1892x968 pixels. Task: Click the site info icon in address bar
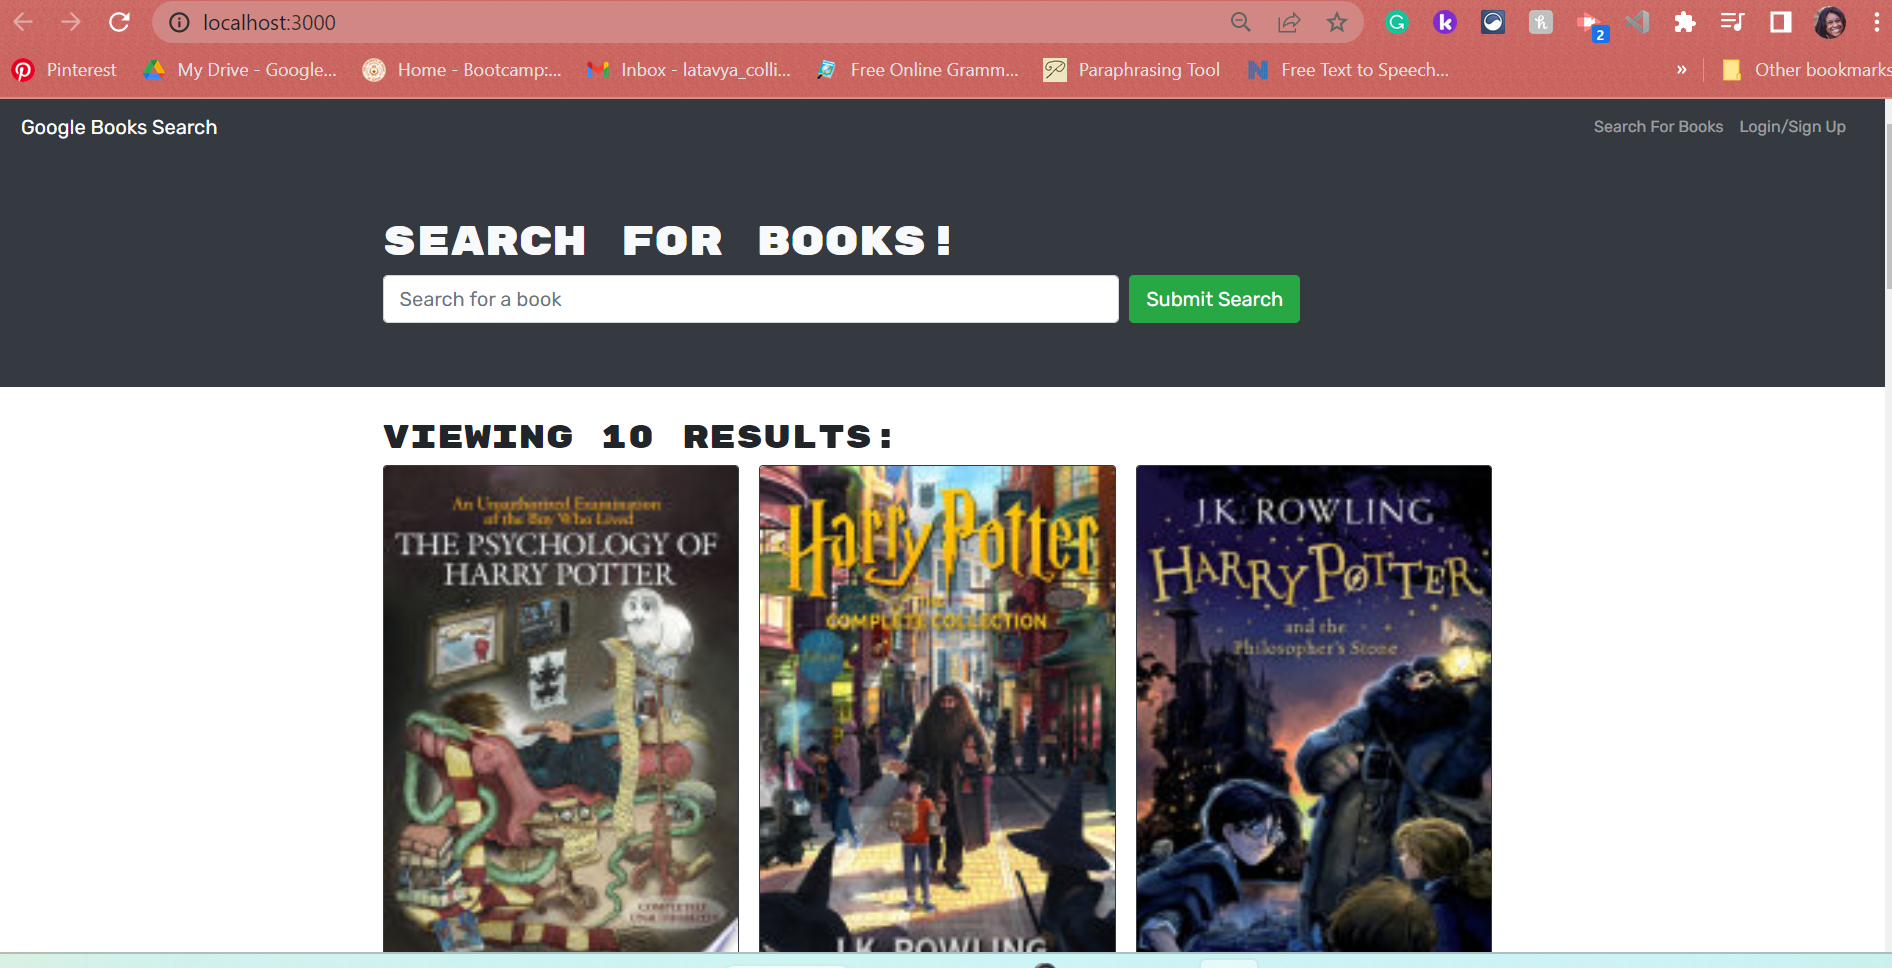pyautogui.click(x=179, y=22)
